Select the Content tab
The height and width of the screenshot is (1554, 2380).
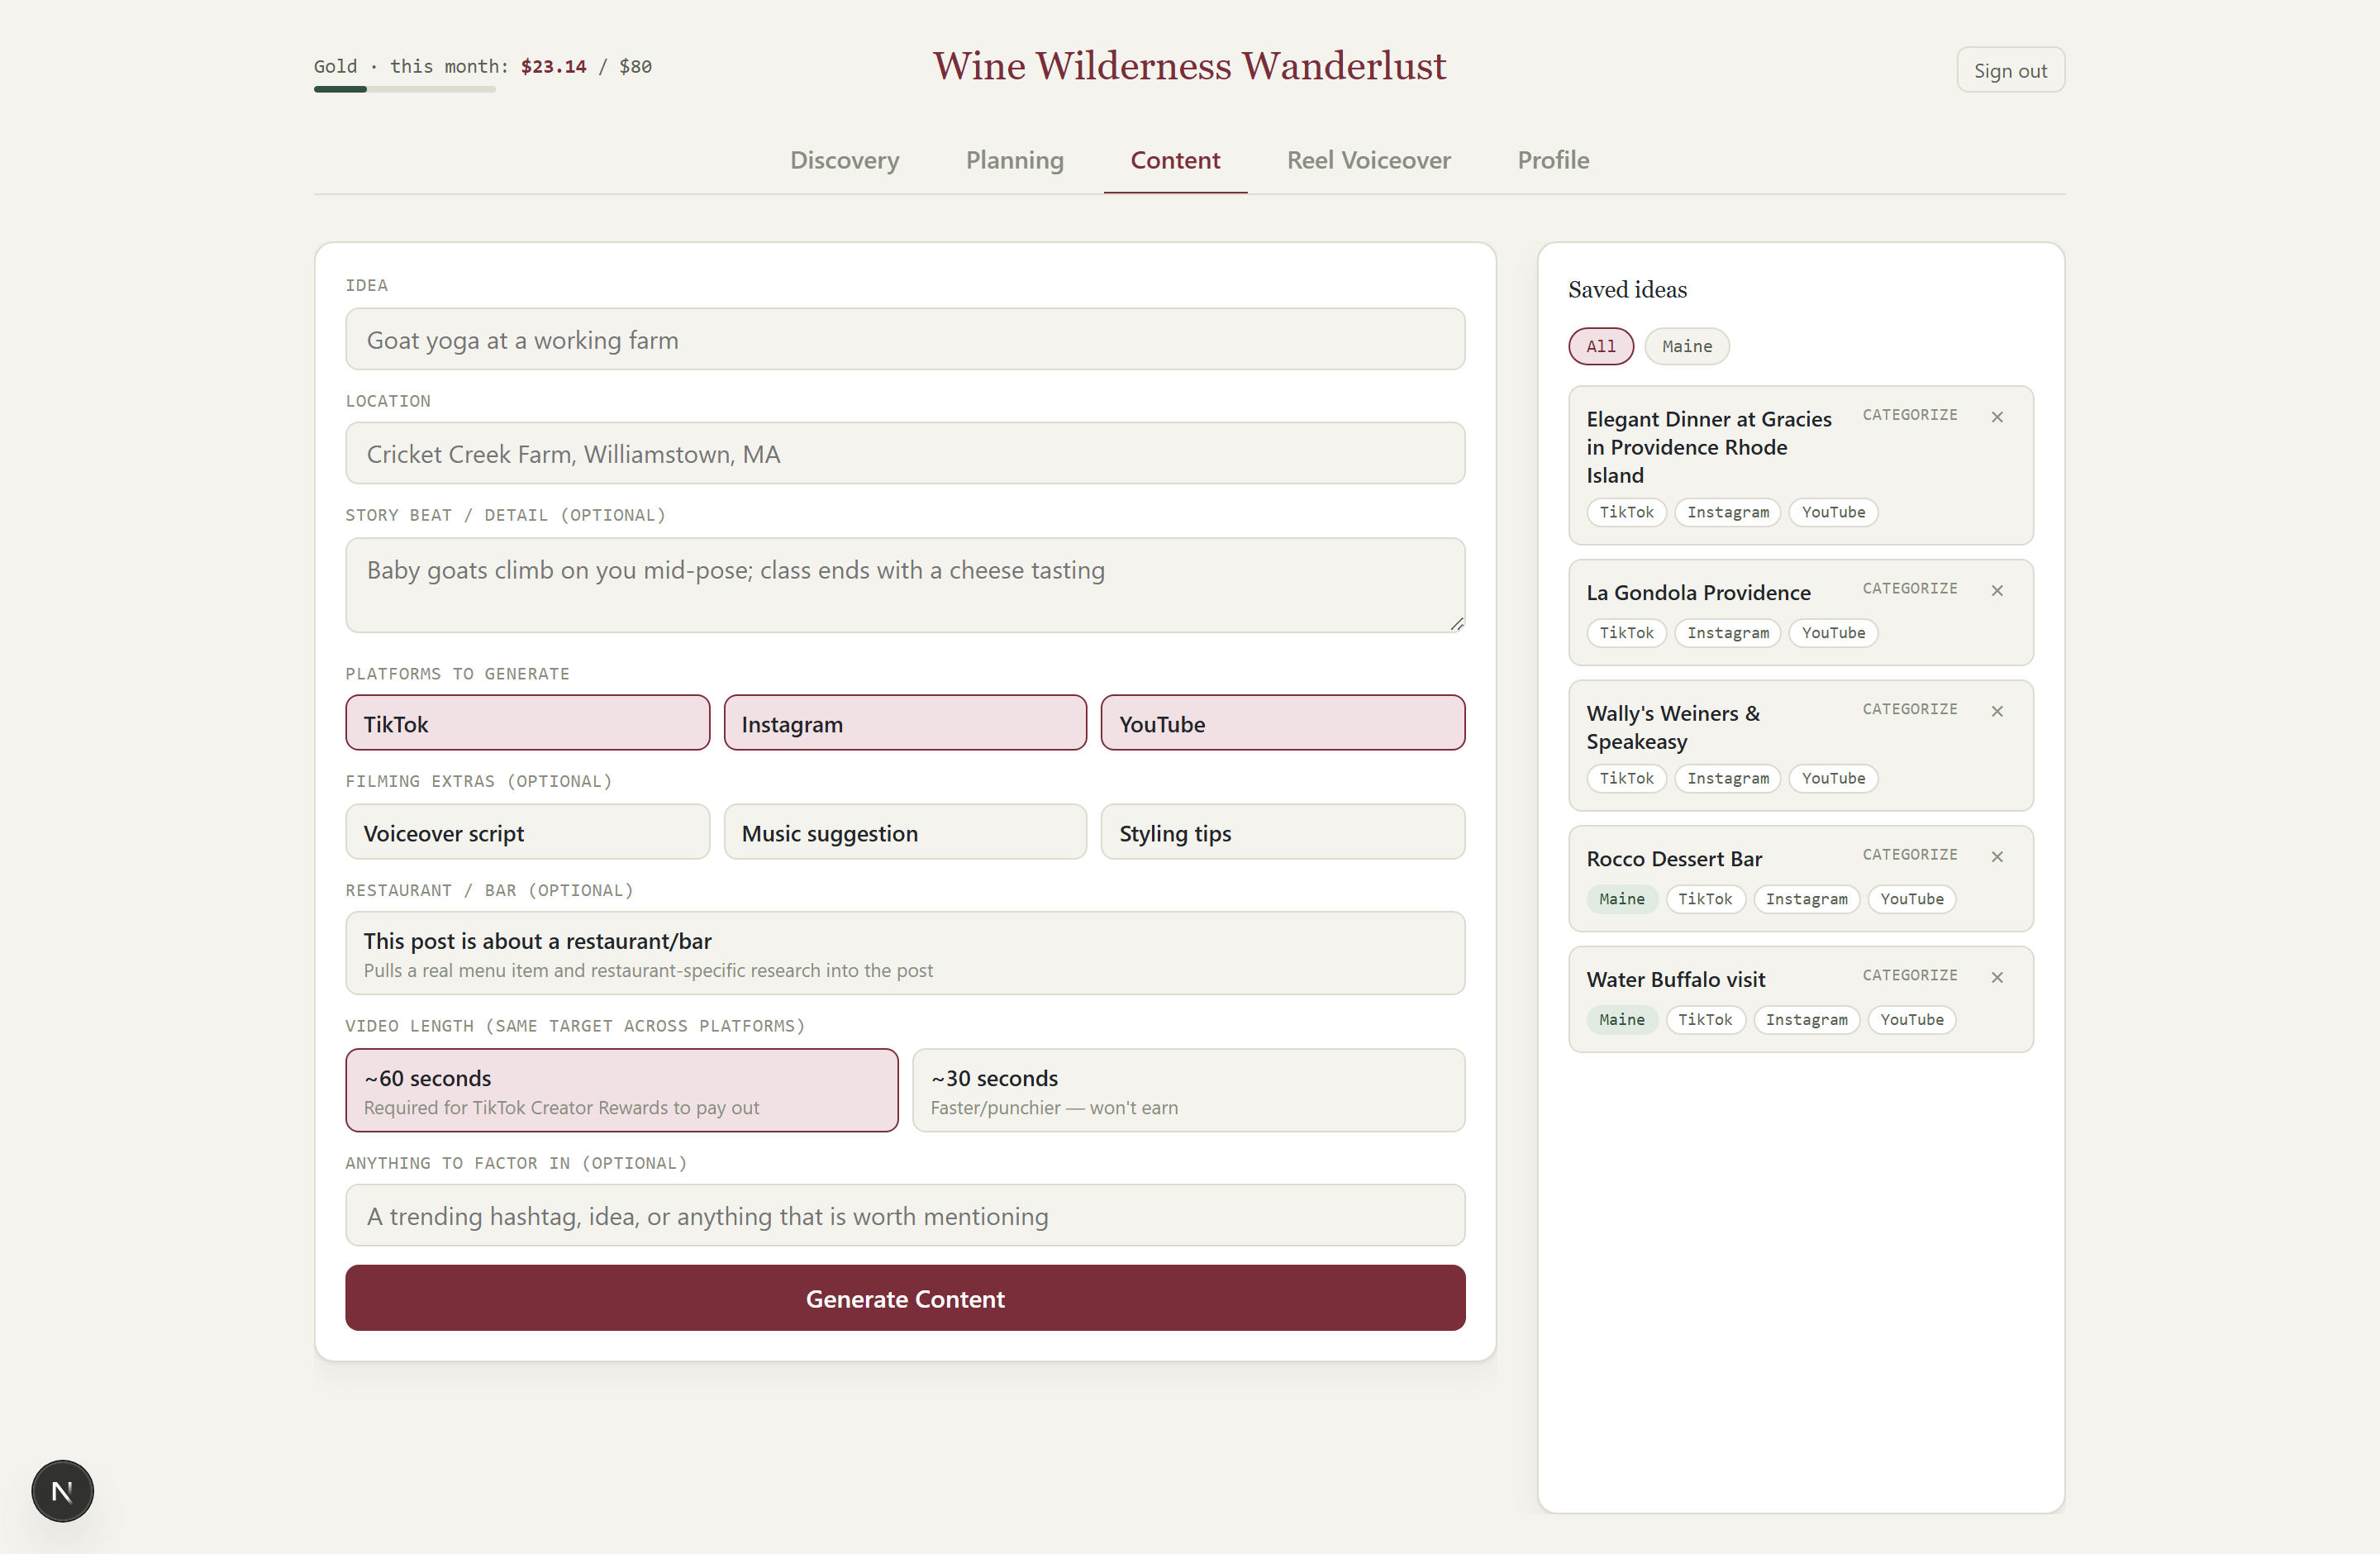click(1175, 160)
